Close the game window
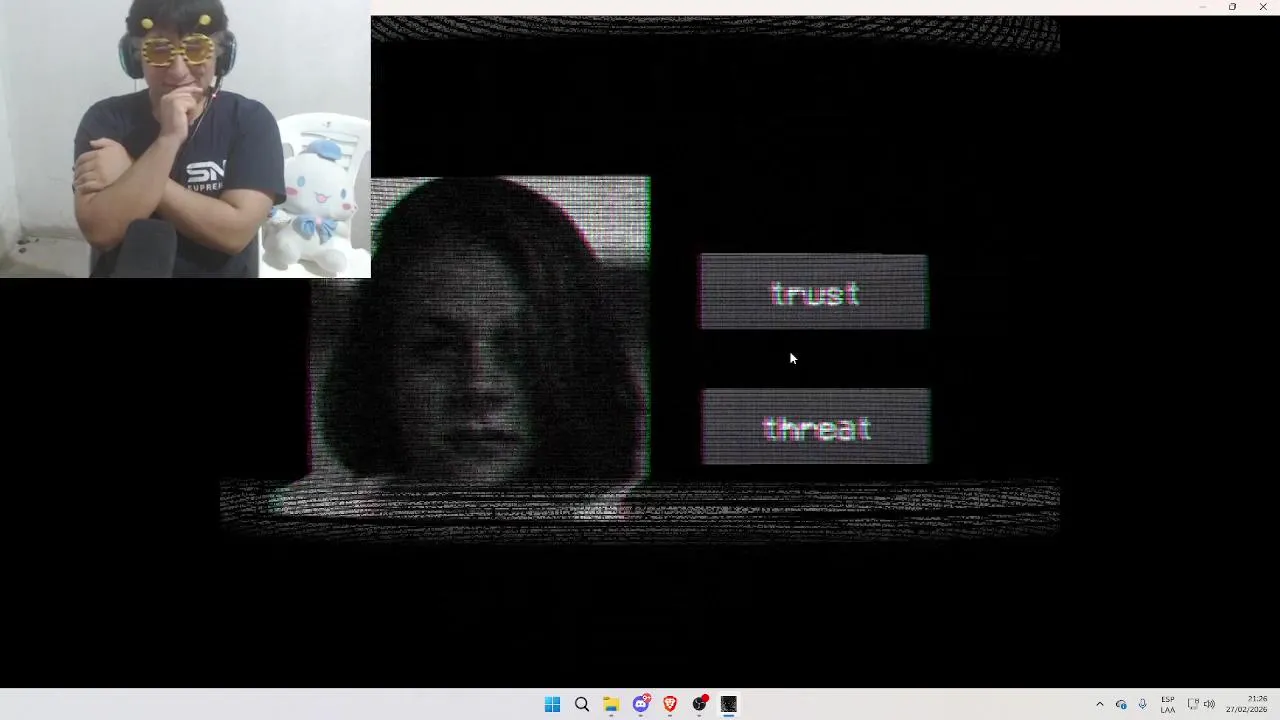1280x720 pixels. (x=1263, y=7)
